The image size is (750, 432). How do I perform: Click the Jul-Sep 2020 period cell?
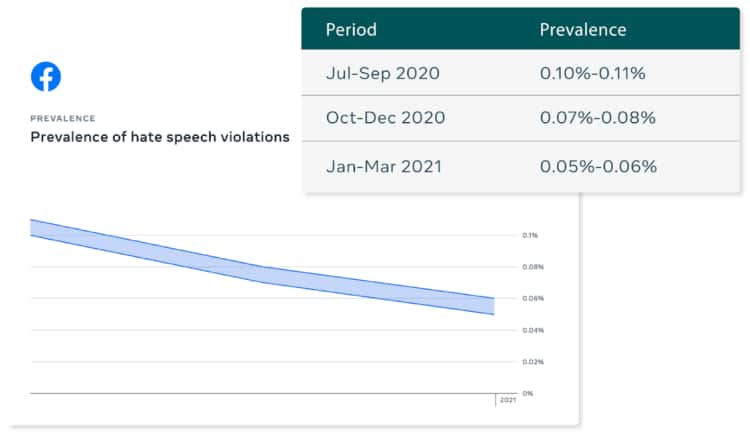click(382, 73)
